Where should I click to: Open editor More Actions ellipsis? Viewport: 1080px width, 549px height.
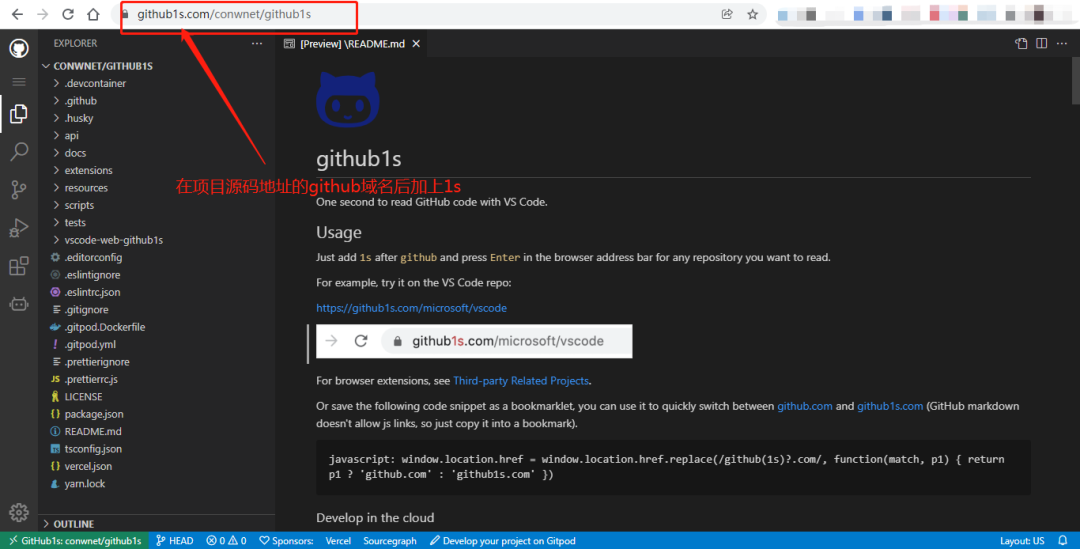click(x=1062, y=43)
